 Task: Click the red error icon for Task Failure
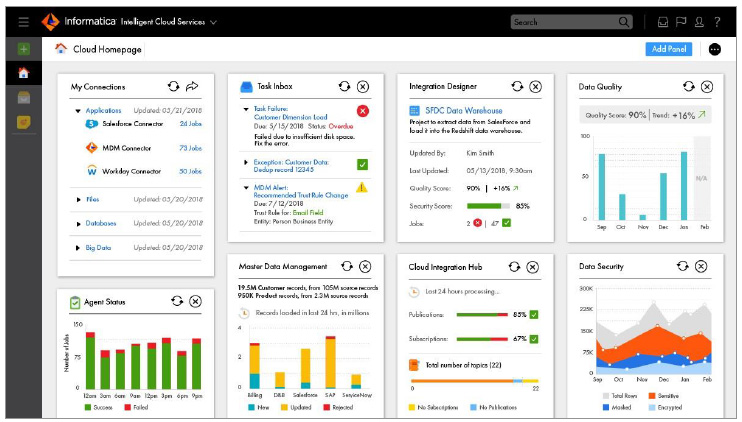362,111
